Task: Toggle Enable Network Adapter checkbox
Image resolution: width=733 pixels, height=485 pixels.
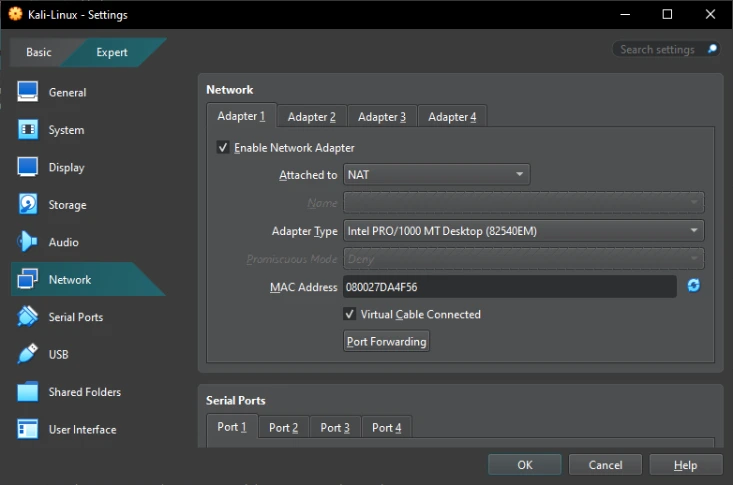Action: (223, 148)
